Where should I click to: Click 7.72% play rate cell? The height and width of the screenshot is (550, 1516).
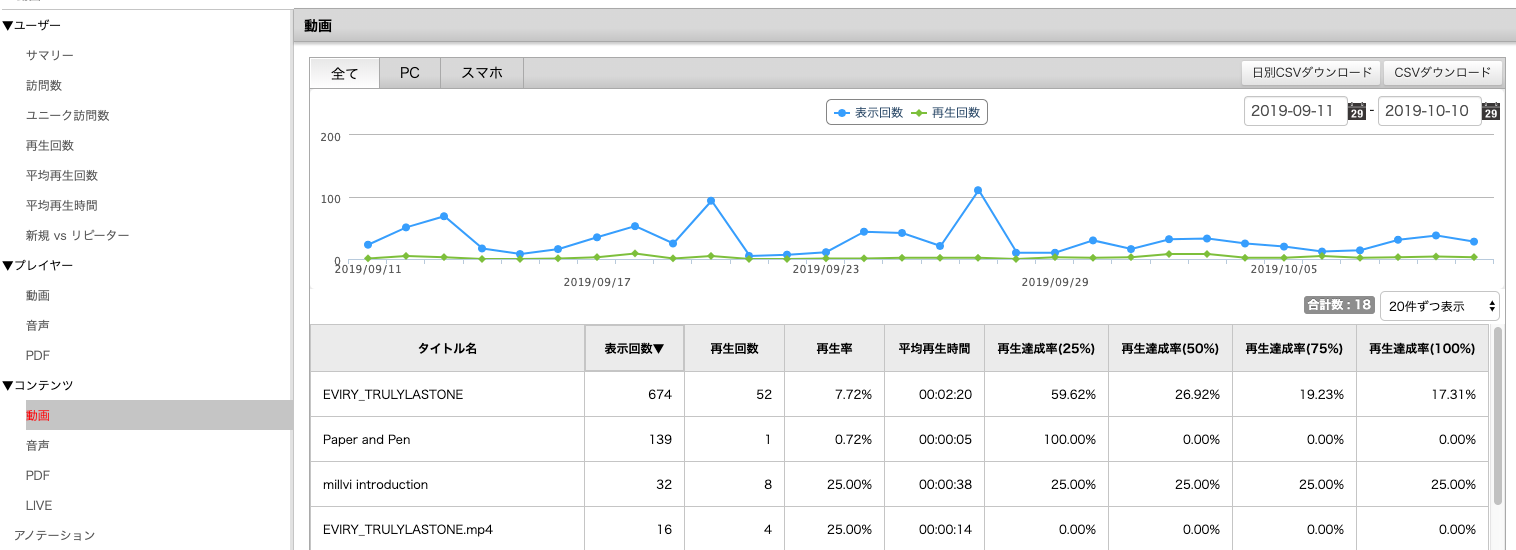[x=834, y=394]
